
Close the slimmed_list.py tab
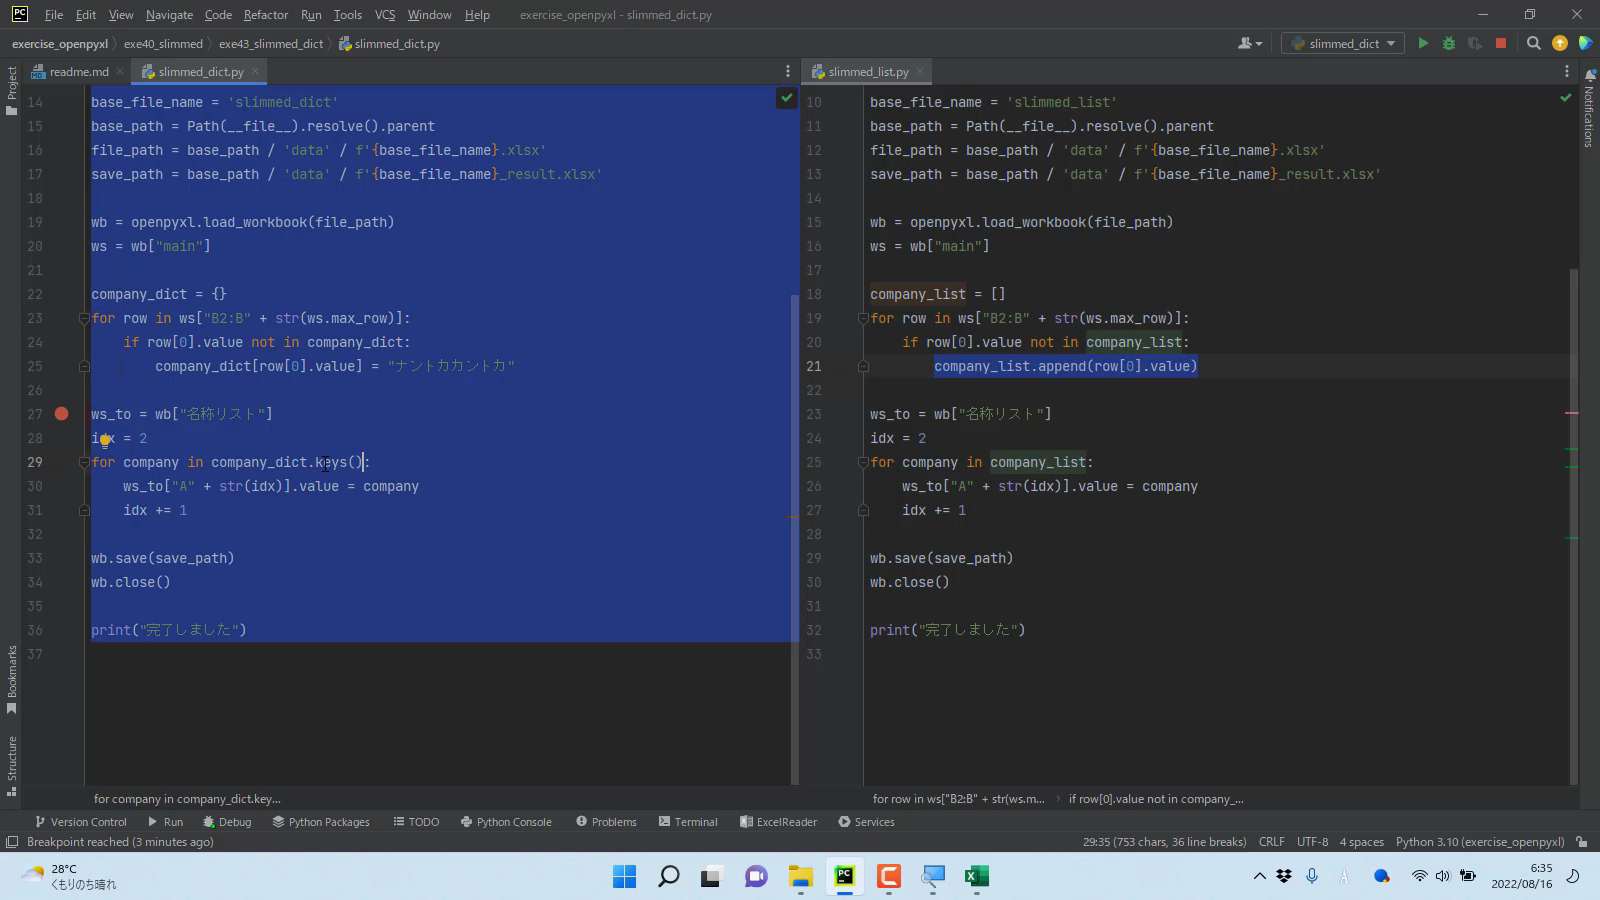click(920, 72)
